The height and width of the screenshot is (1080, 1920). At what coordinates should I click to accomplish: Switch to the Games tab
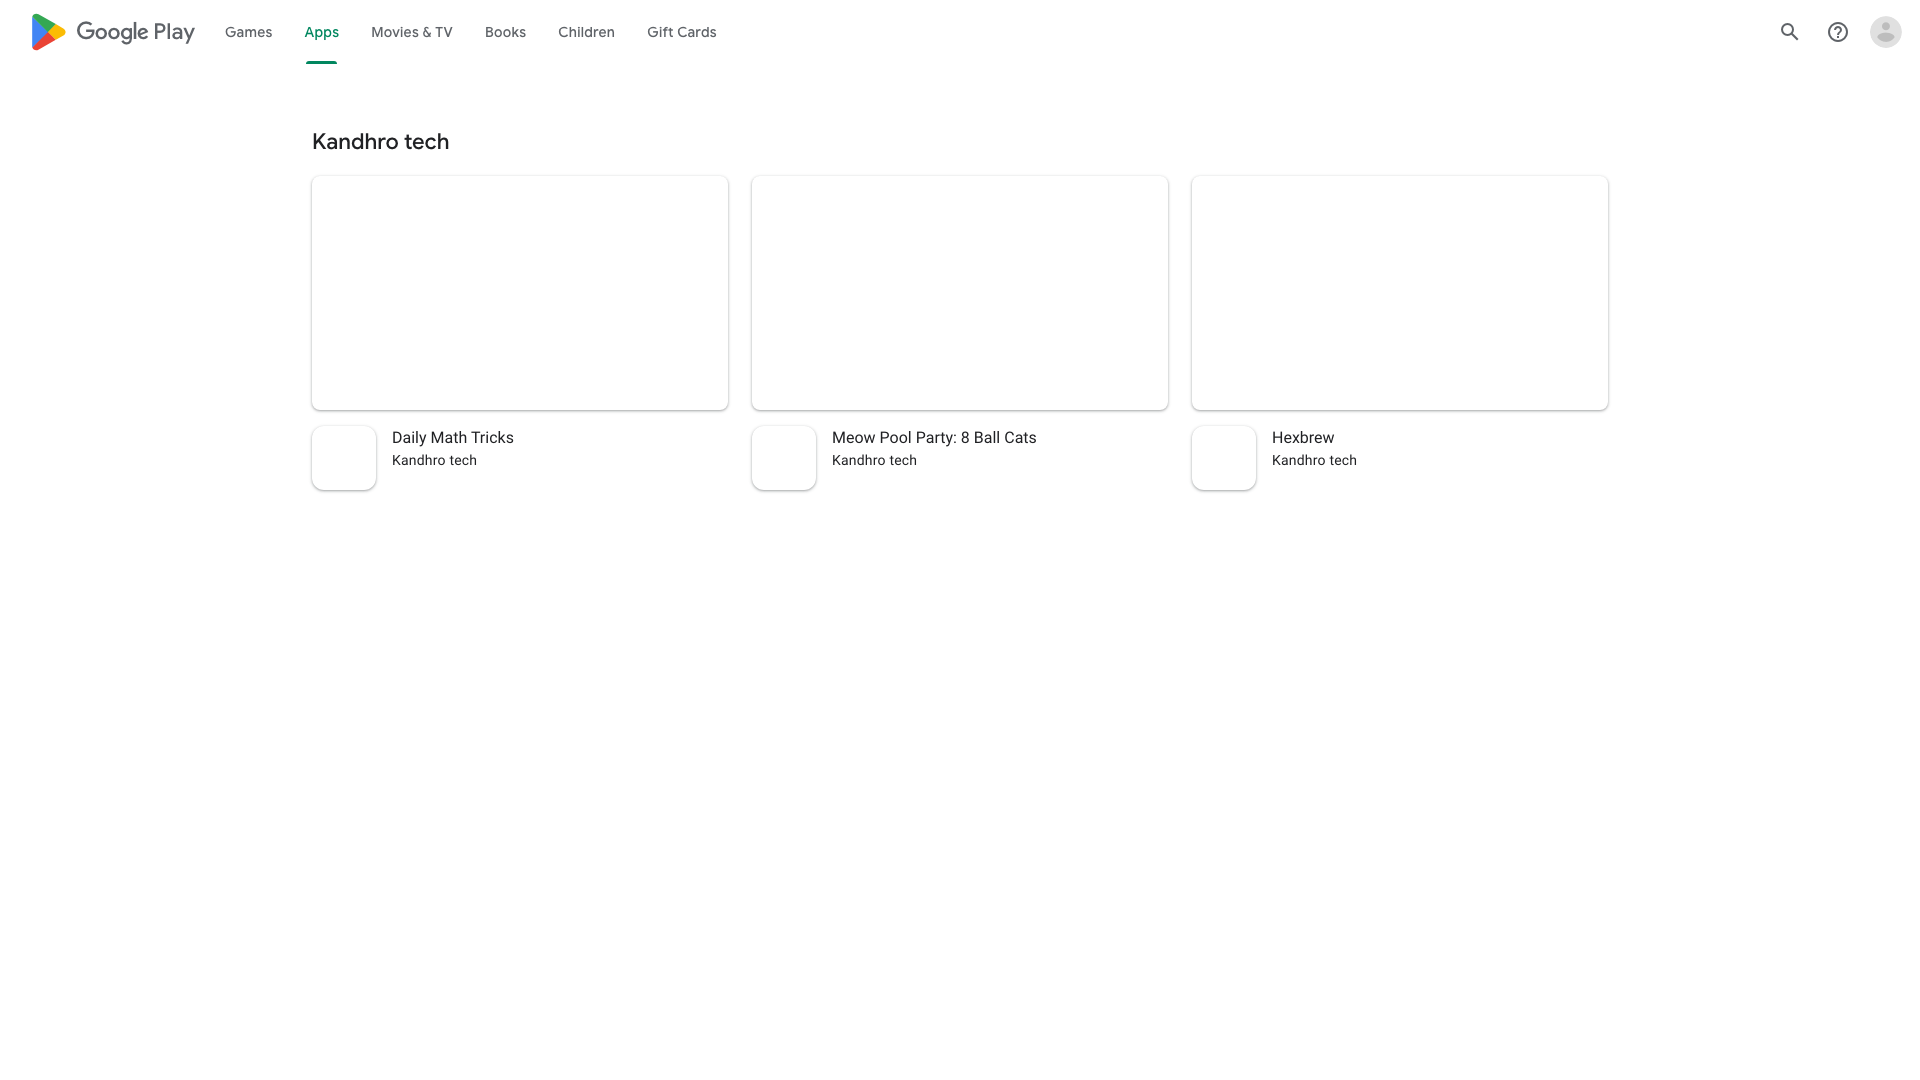pyautogui.click(x=248, y=32)
